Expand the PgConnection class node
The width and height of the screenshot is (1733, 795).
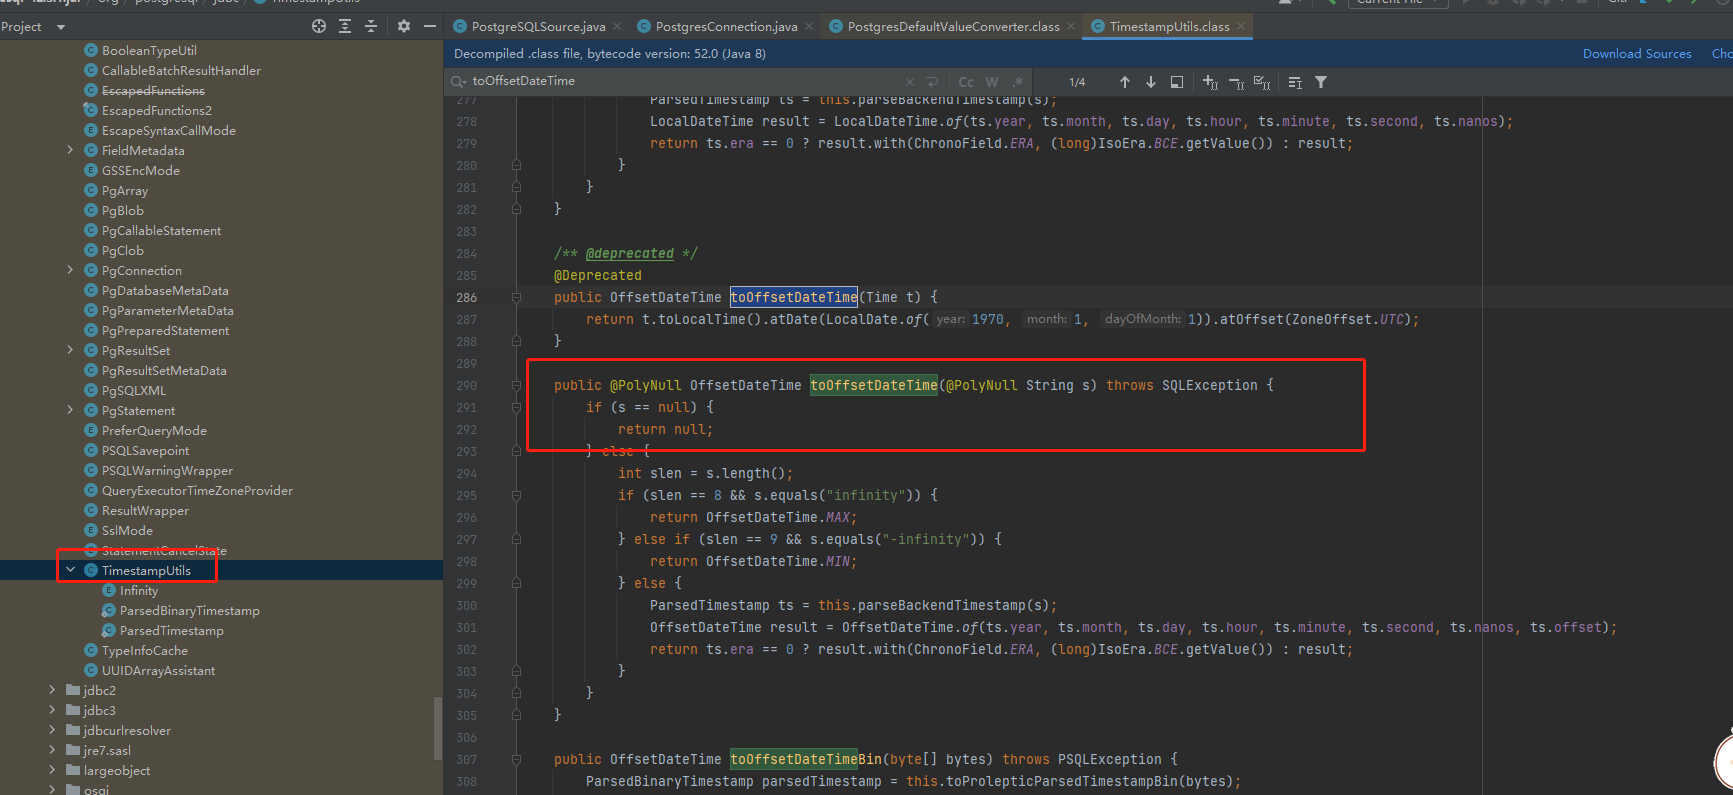[70, 270]
